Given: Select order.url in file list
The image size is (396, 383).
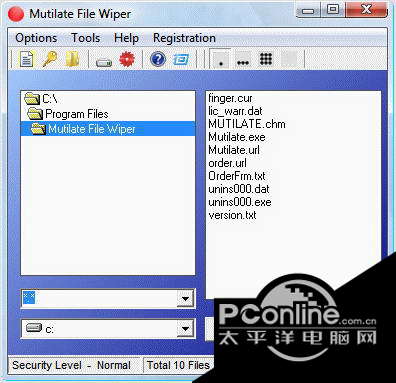Looking at the screenshot, I should (227, 163).
